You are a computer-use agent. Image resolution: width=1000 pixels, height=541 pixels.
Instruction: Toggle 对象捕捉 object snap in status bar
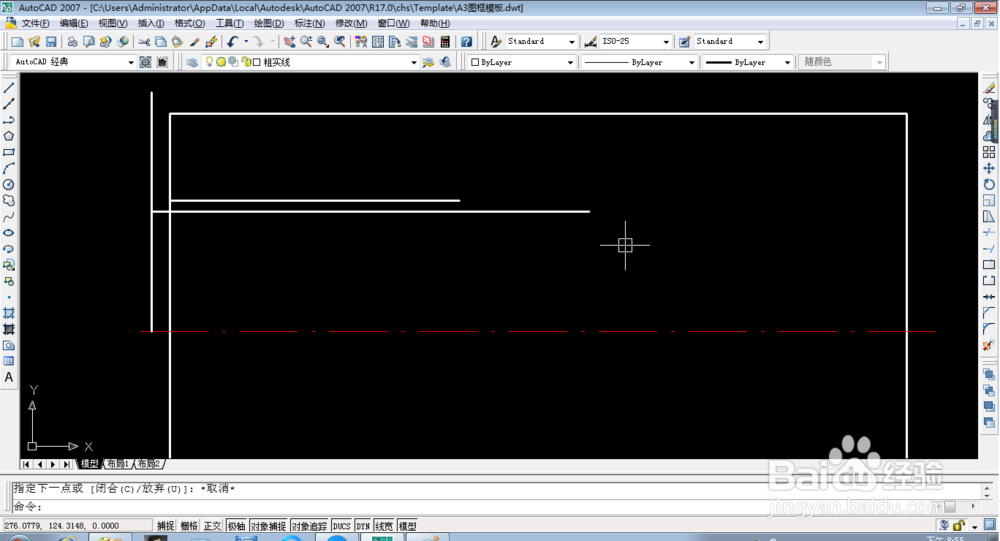[x=268, y=526]
